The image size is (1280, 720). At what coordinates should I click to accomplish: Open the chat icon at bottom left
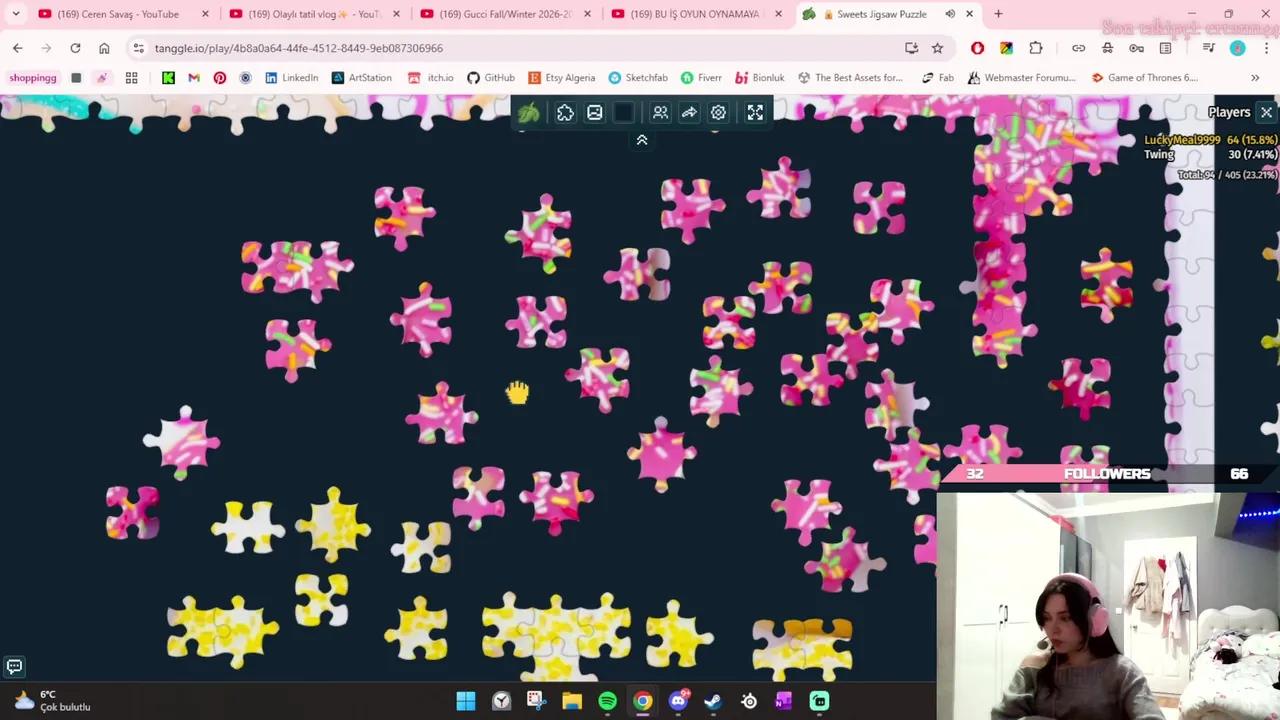[14, 666]
